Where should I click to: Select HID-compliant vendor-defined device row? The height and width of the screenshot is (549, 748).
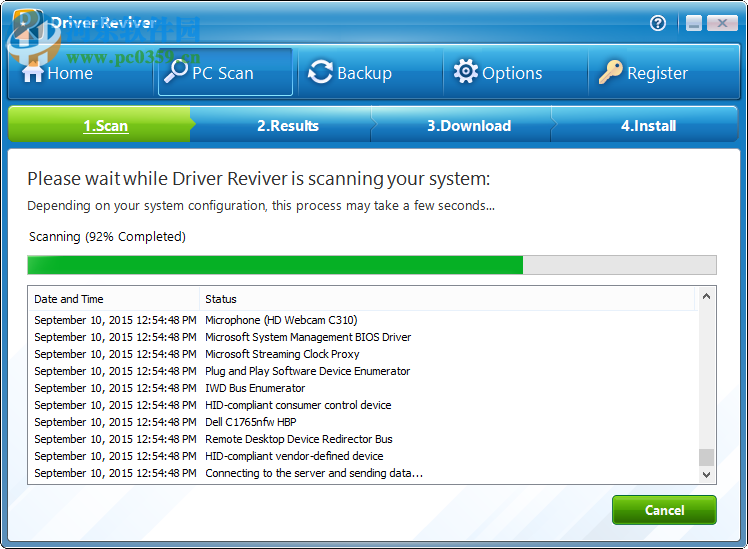click(x=363, y=456)
